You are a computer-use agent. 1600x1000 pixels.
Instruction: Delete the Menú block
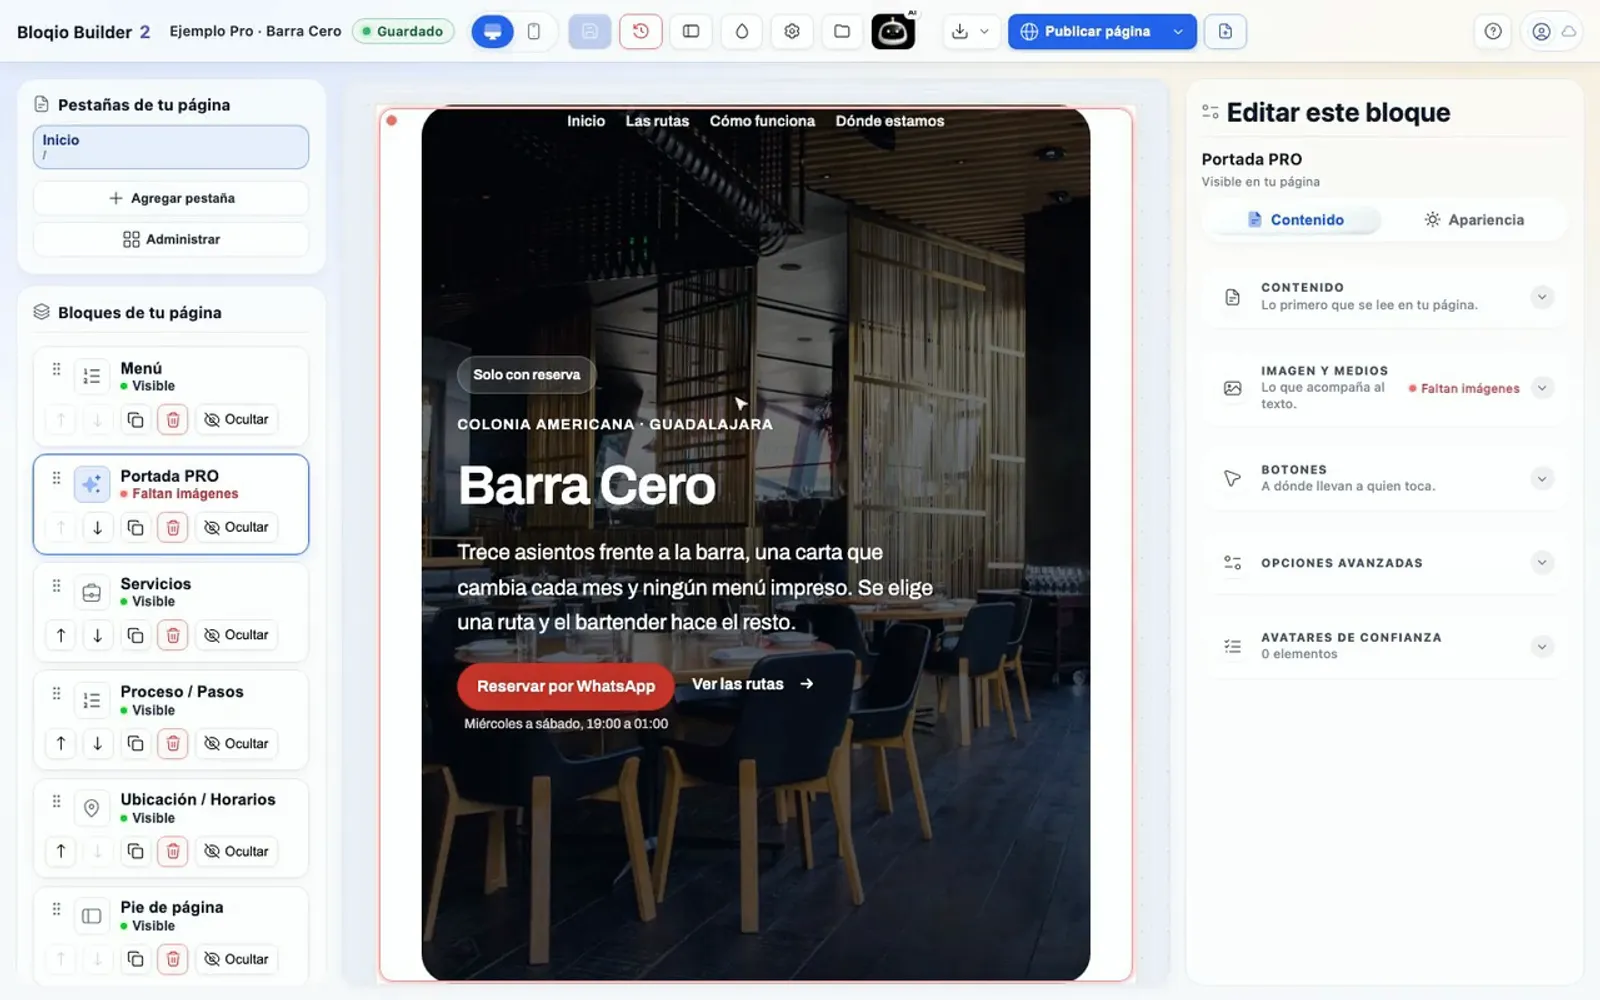point(173,420)
